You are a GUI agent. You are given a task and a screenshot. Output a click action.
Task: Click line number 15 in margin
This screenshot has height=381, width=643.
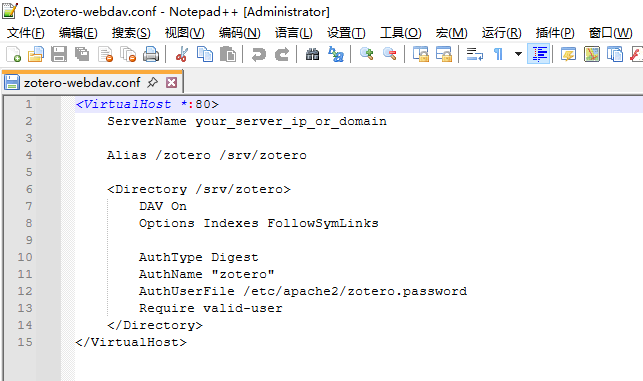[x=25, y=342]
